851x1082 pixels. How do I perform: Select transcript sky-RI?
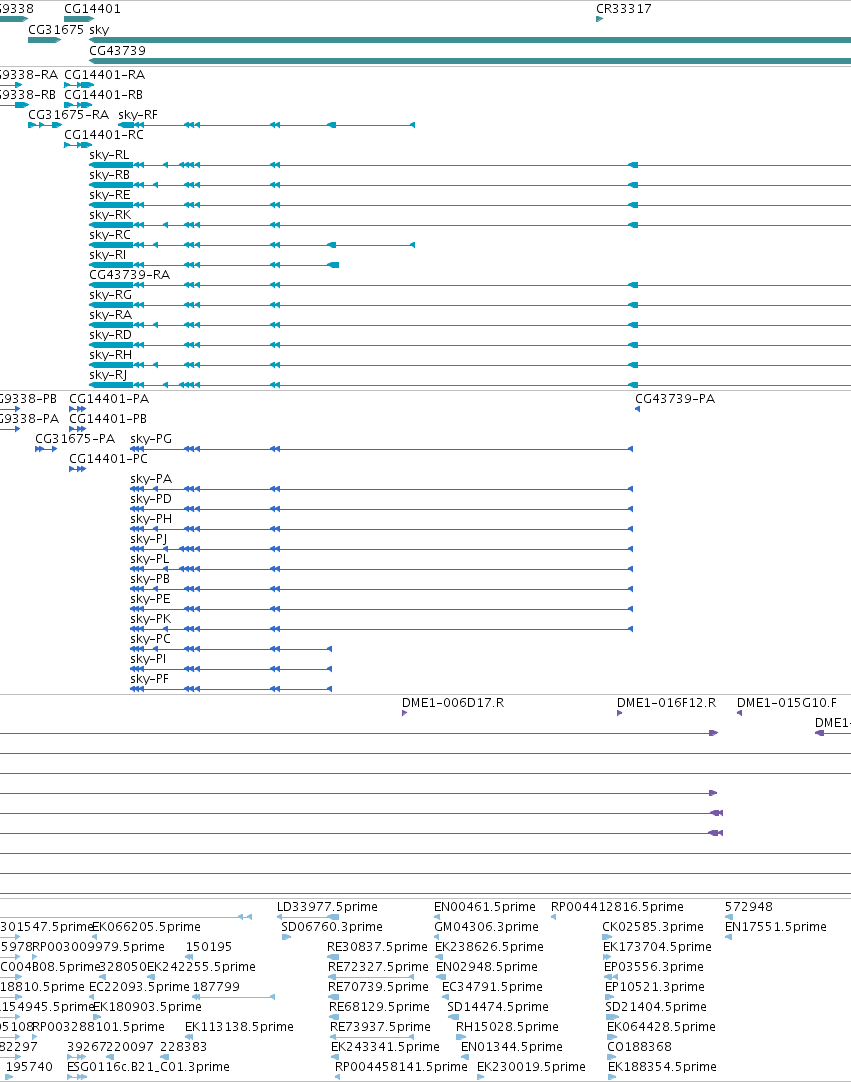tap(214, 265)
